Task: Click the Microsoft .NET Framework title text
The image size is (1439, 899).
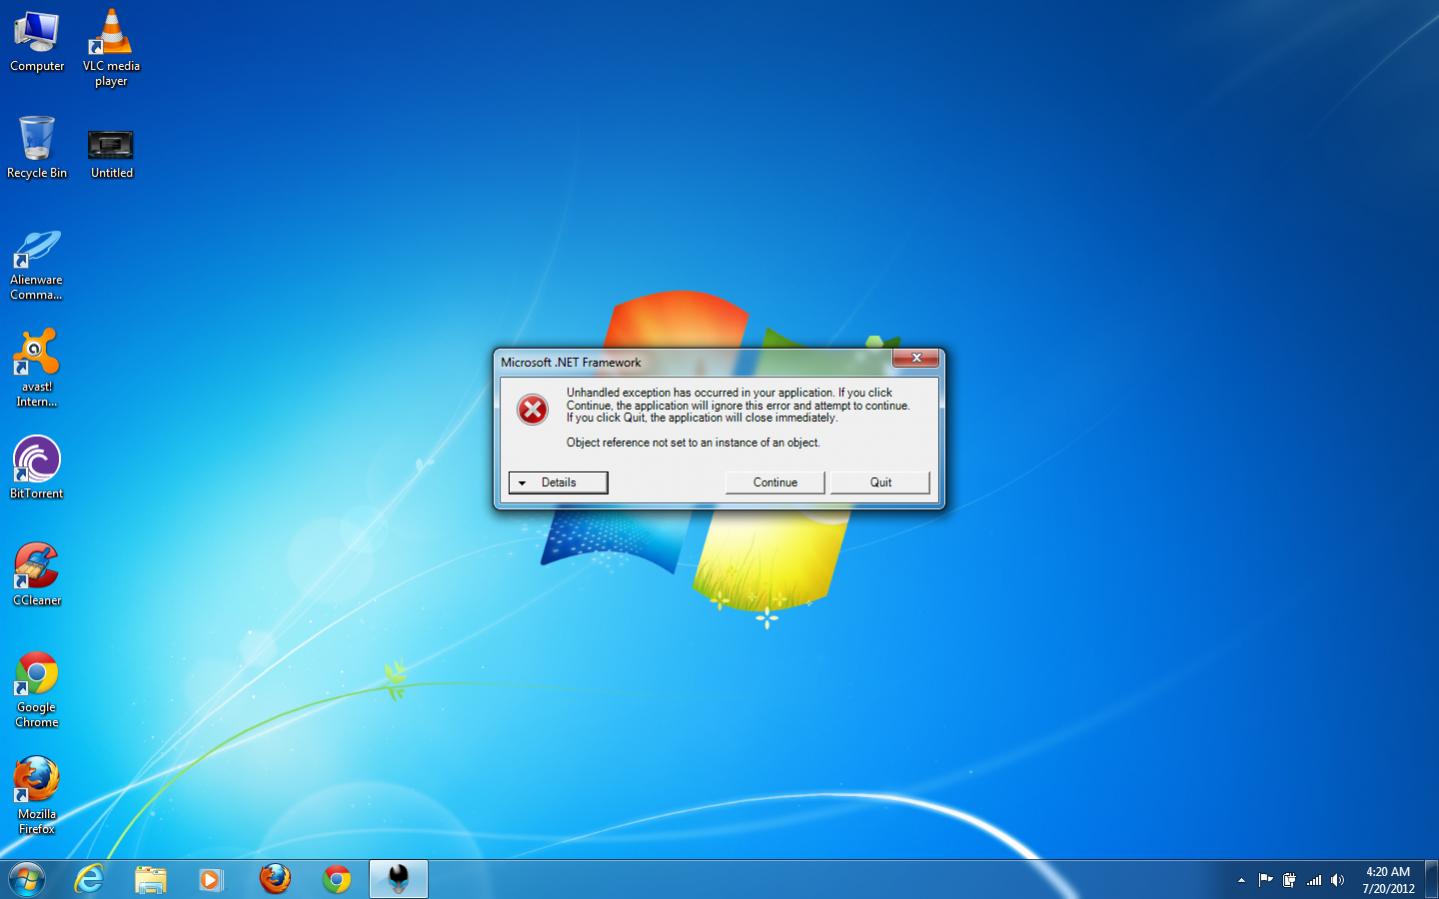Action: (x=571, y=362)
